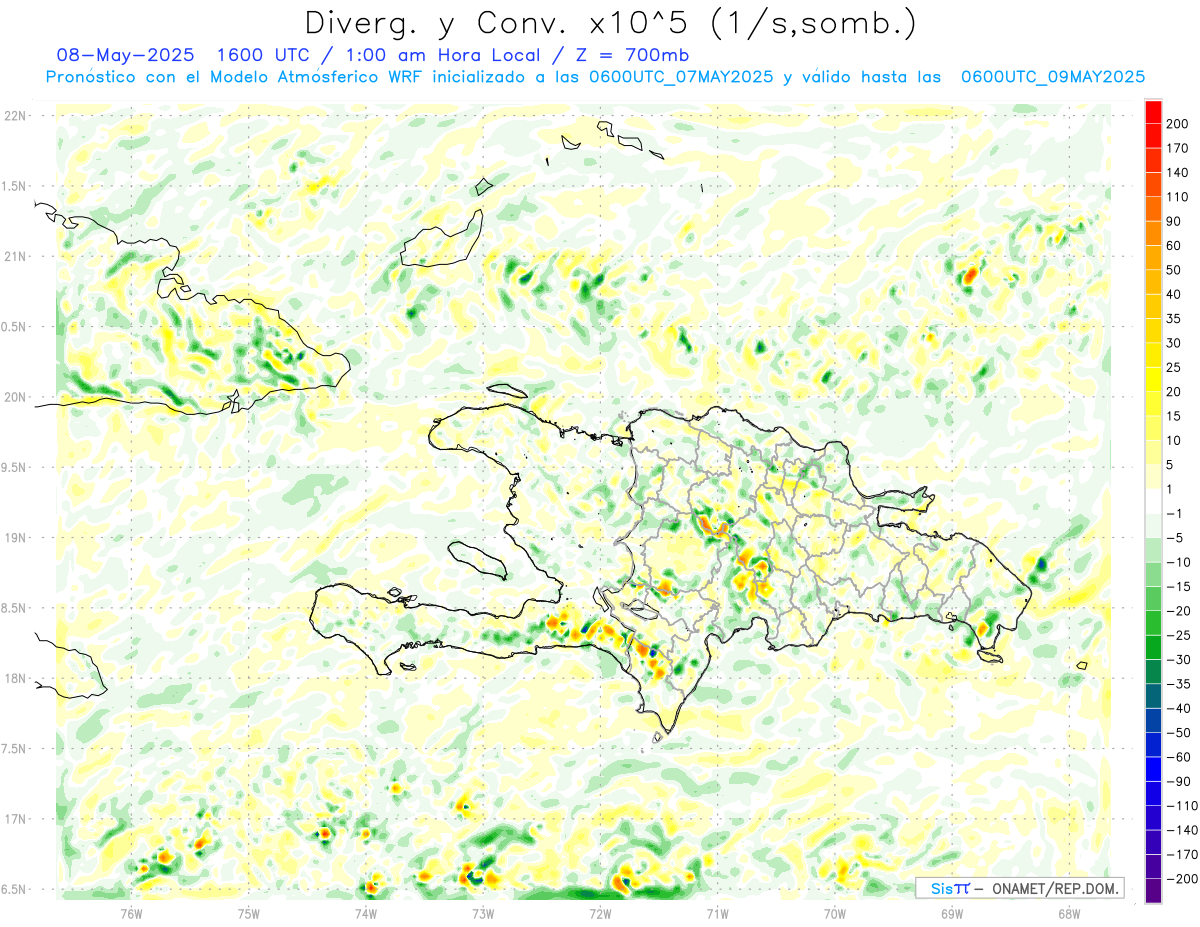Click the '70W' longitude label
1200x927 pixels.
(835, 913)
